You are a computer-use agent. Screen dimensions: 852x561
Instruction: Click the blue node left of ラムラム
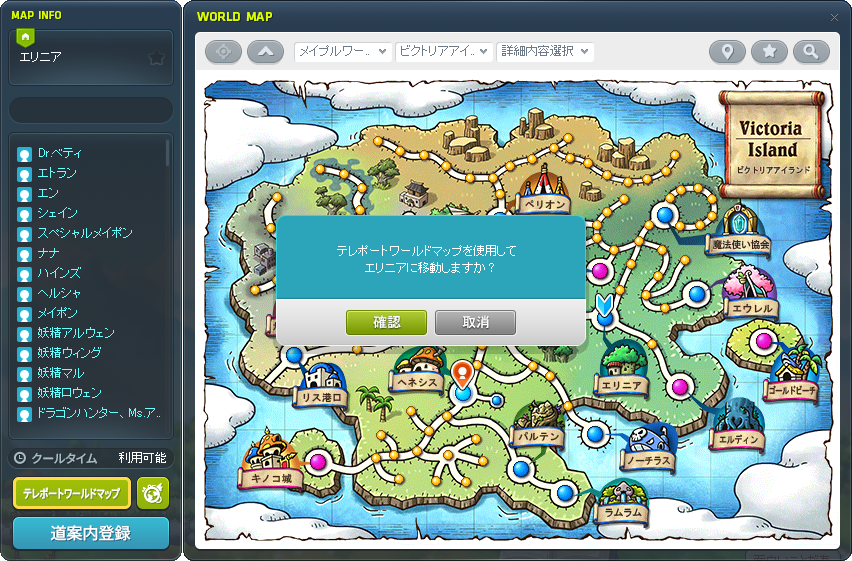pos(565,493)
